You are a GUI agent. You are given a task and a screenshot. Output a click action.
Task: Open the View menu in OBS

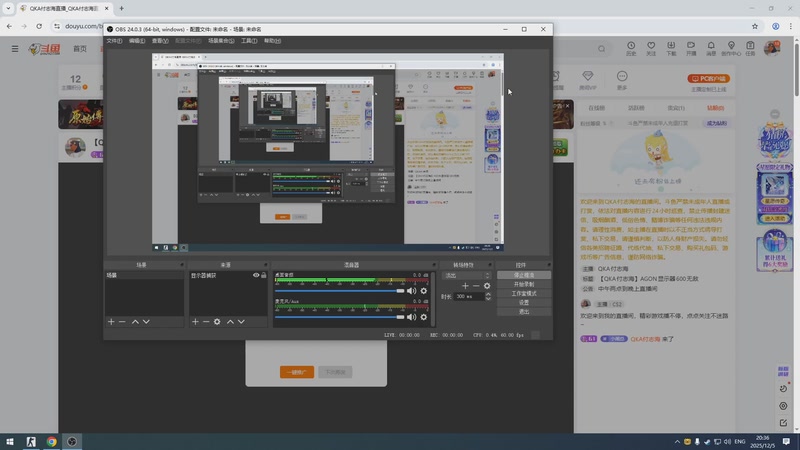(x=160, y=41)
